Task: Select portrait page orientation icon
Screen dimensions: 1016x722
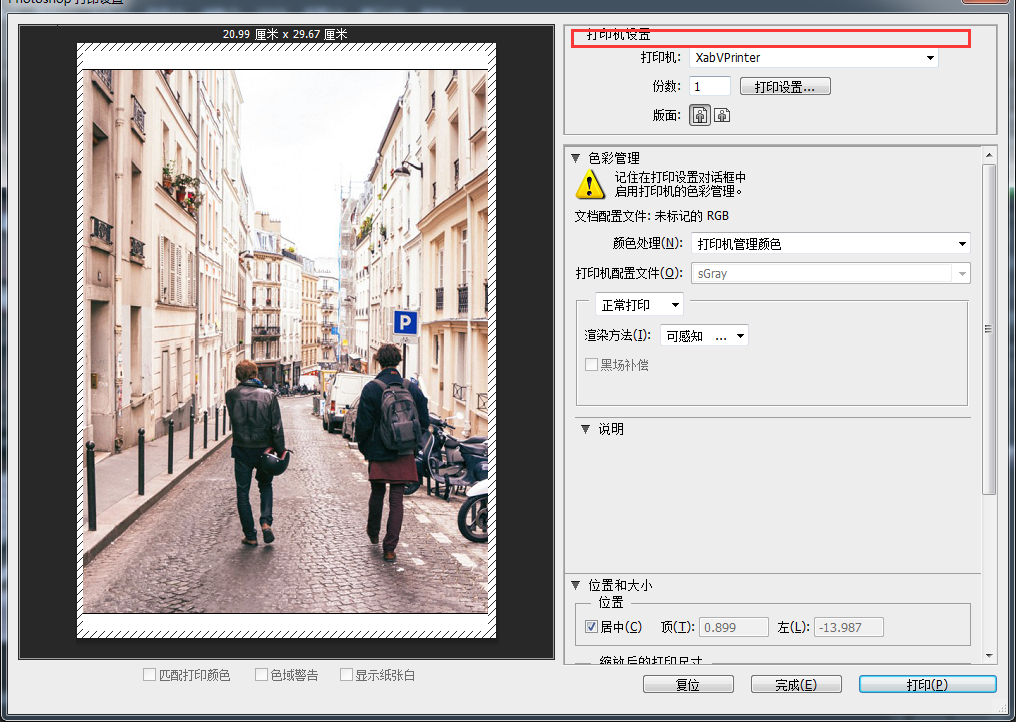Action: pos(700,115)
